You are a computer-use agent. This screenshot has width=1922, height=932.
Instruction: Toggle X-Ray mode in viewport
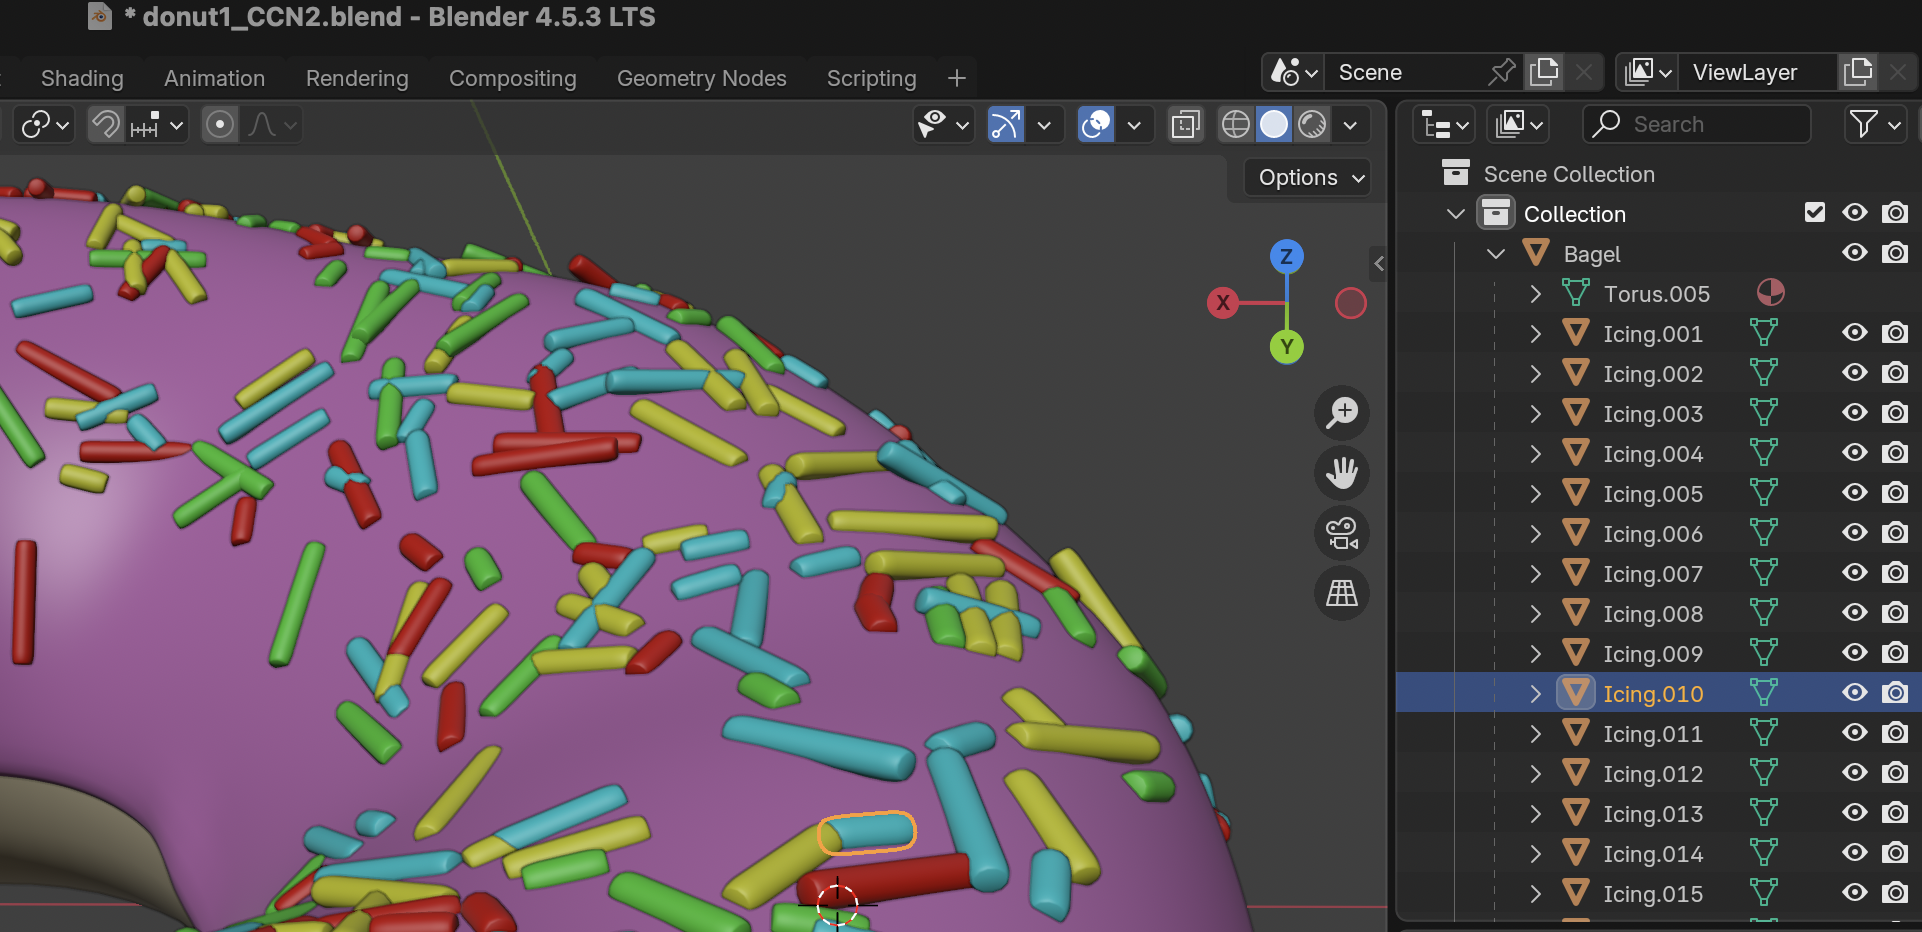point(1185,124)
